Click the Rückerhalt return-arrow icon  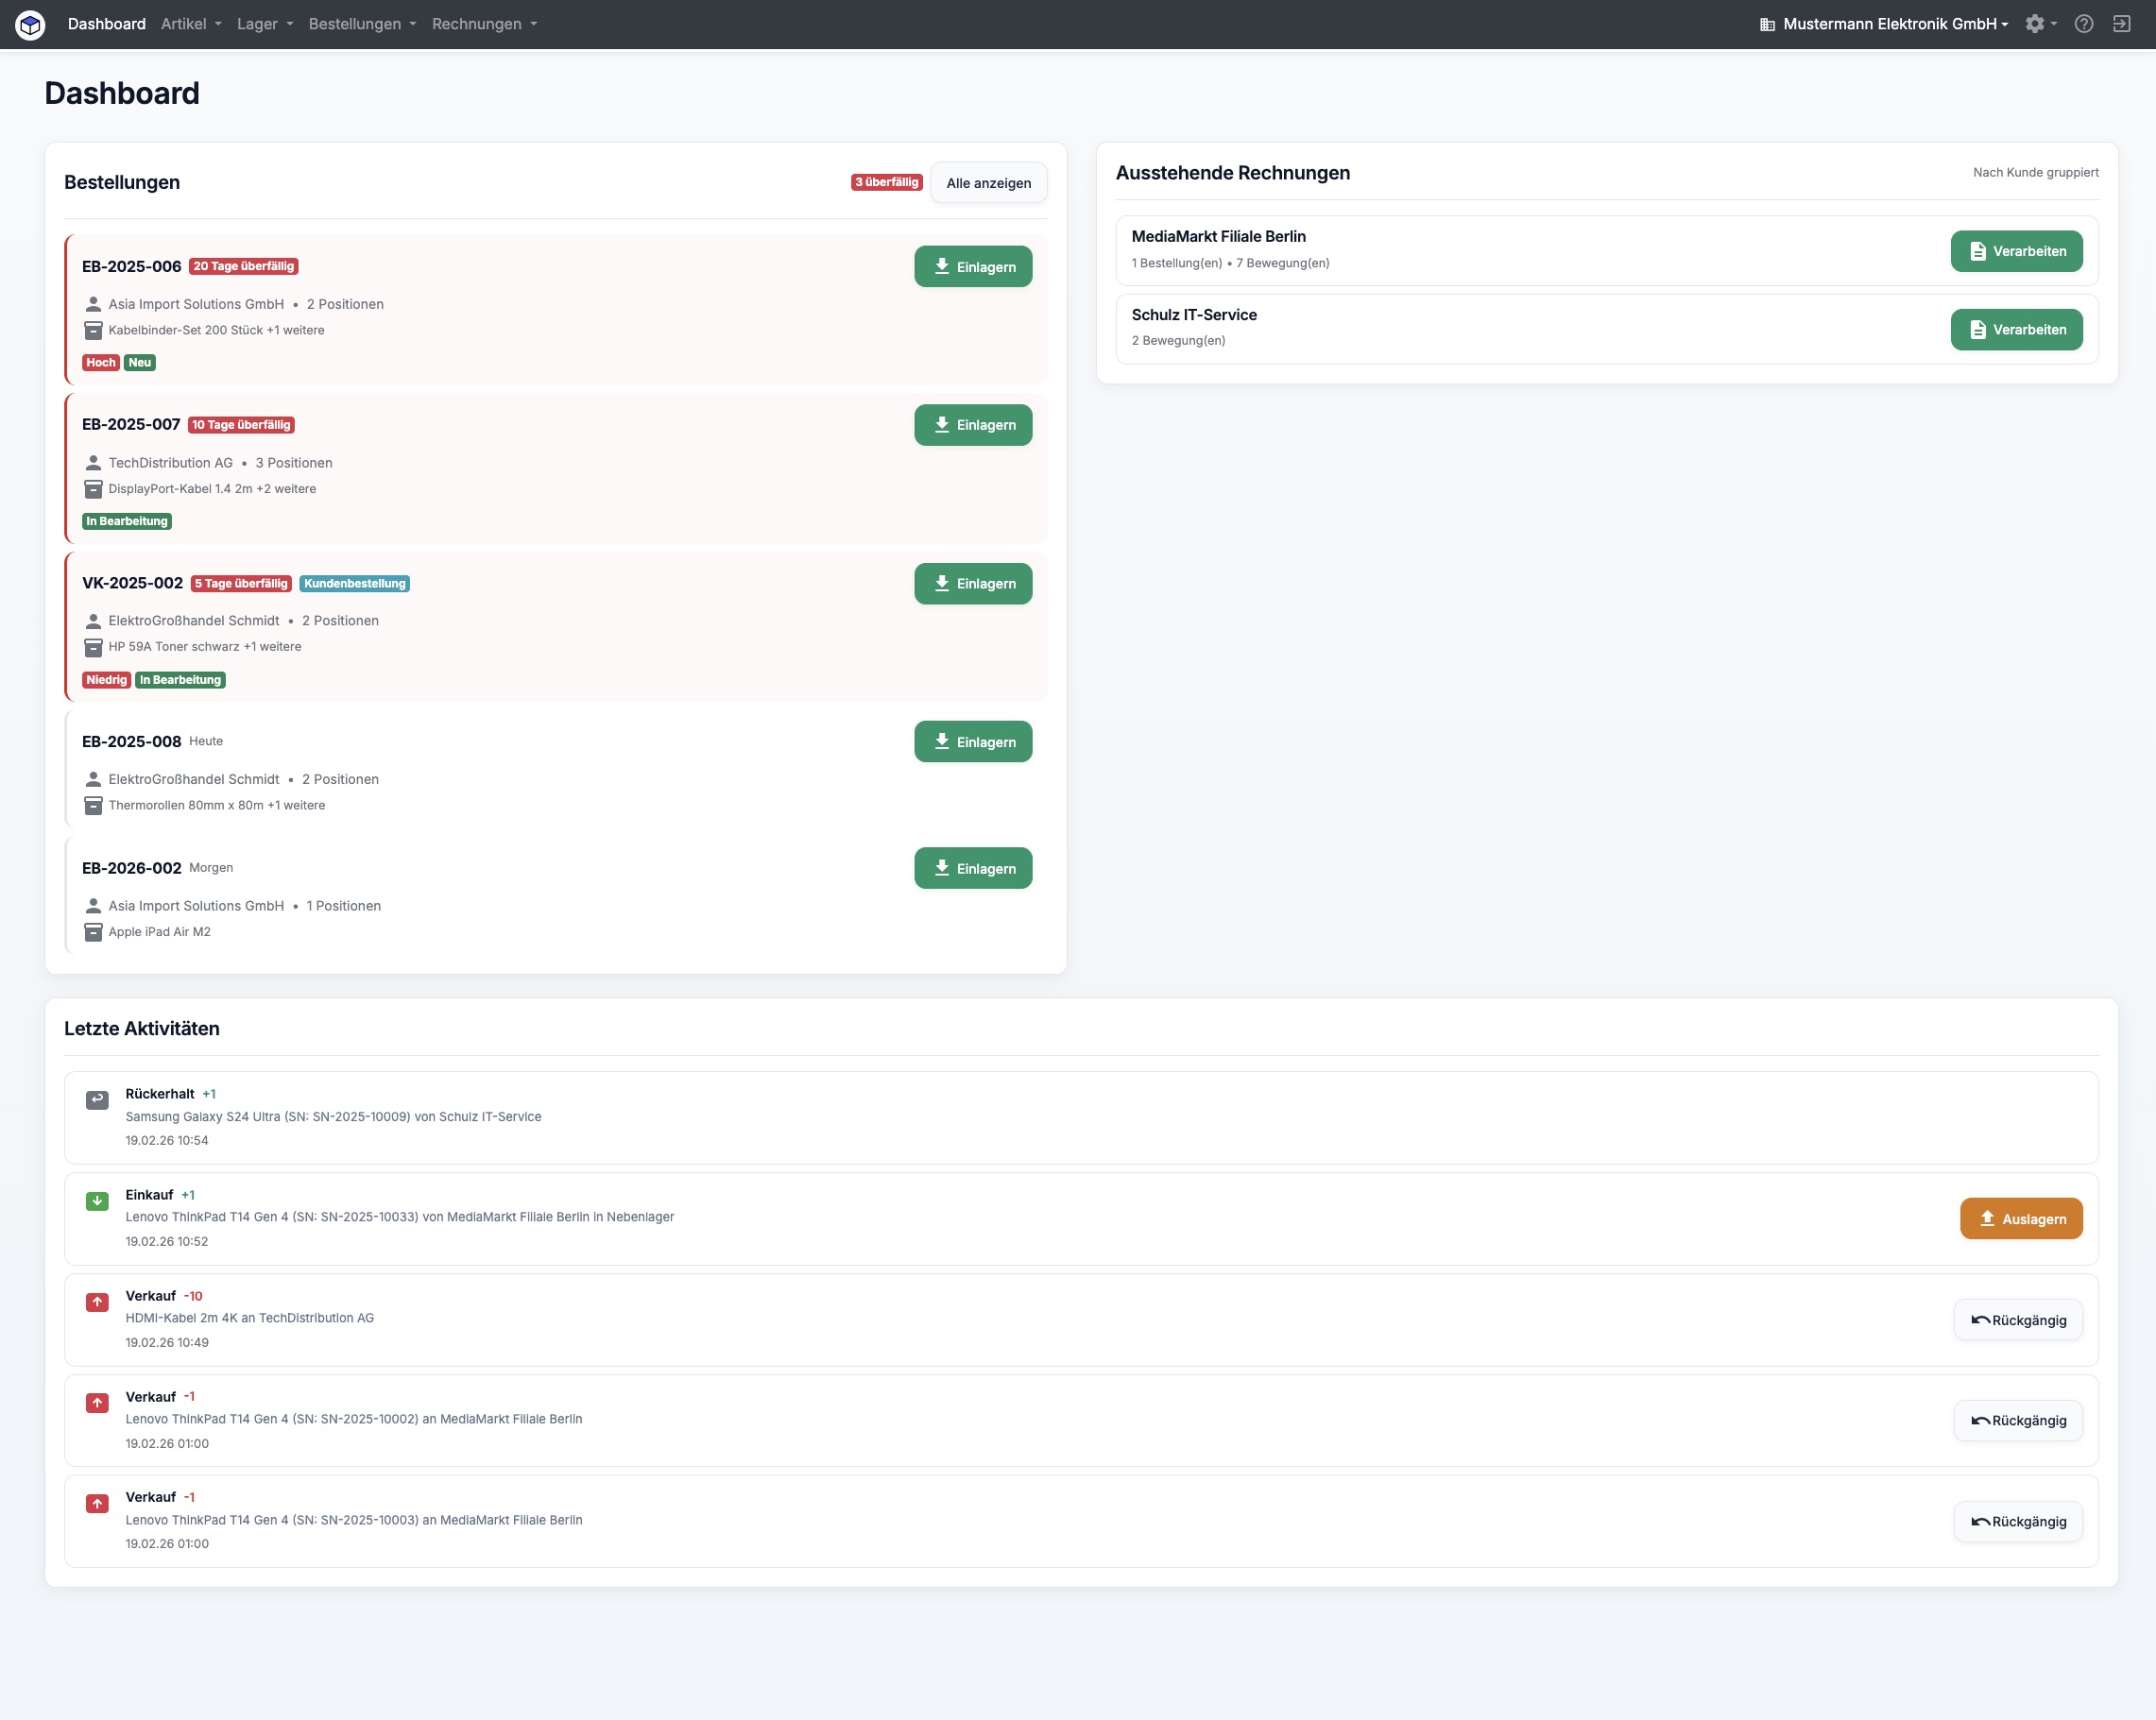(x=97, y=1099)
